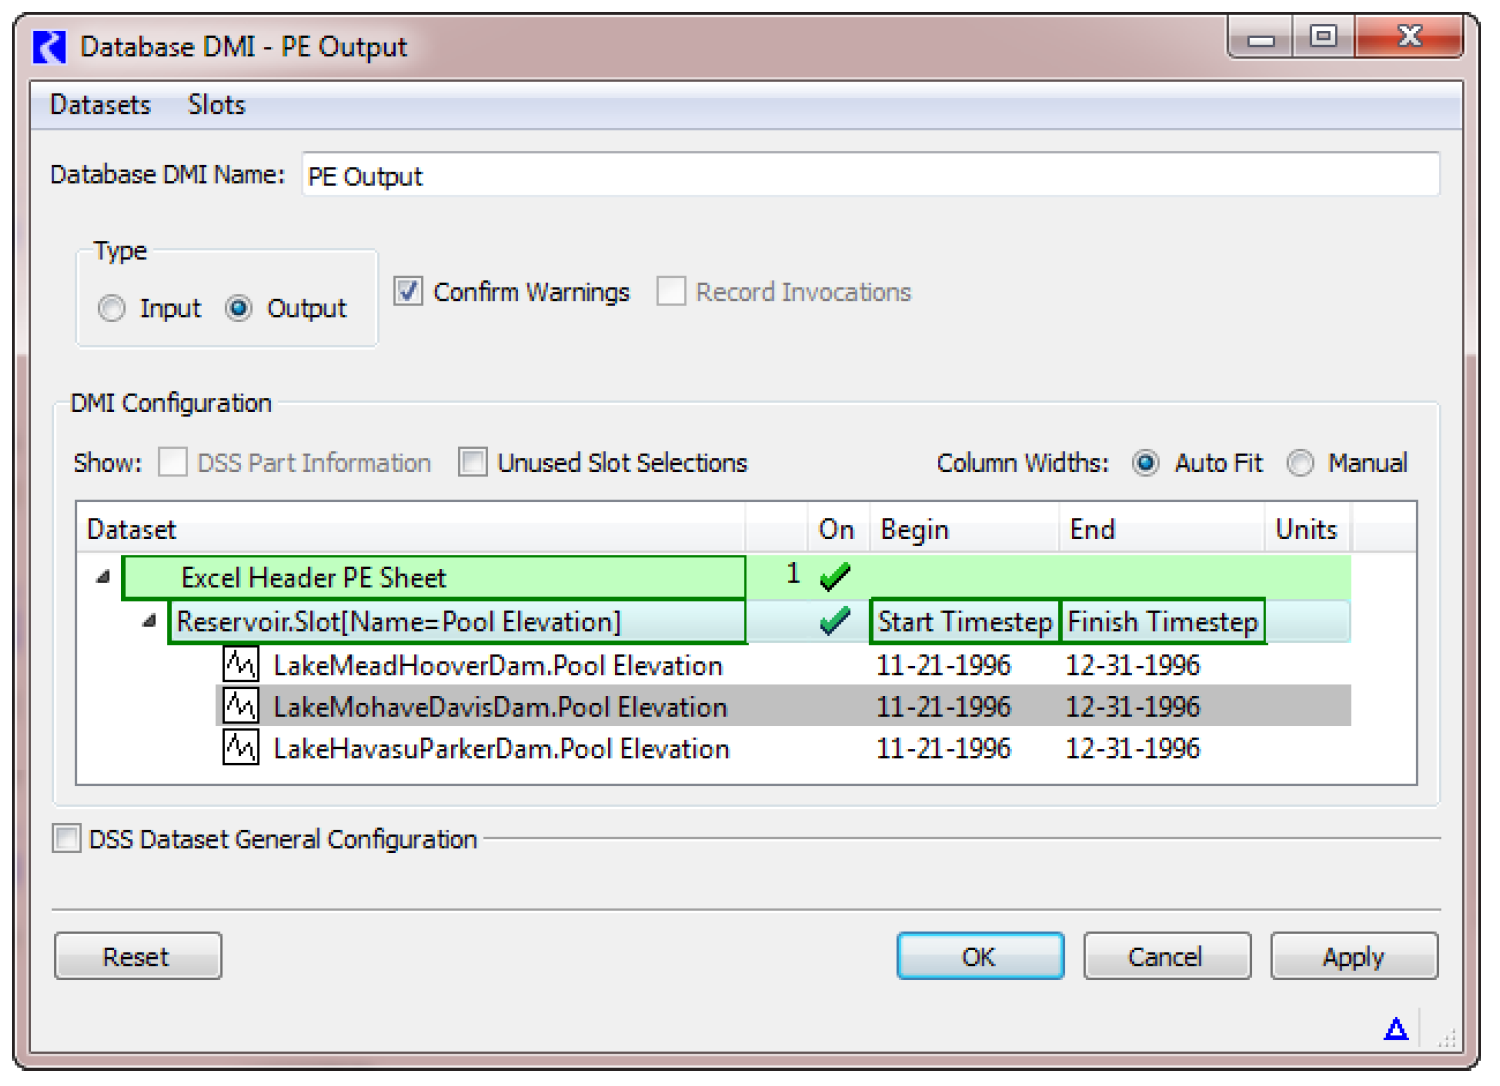The width and height of the screenshot is (1500, 1086).
Task: Toggle the Confirm Warnings checkbox
Action: [x=408, y=291]
